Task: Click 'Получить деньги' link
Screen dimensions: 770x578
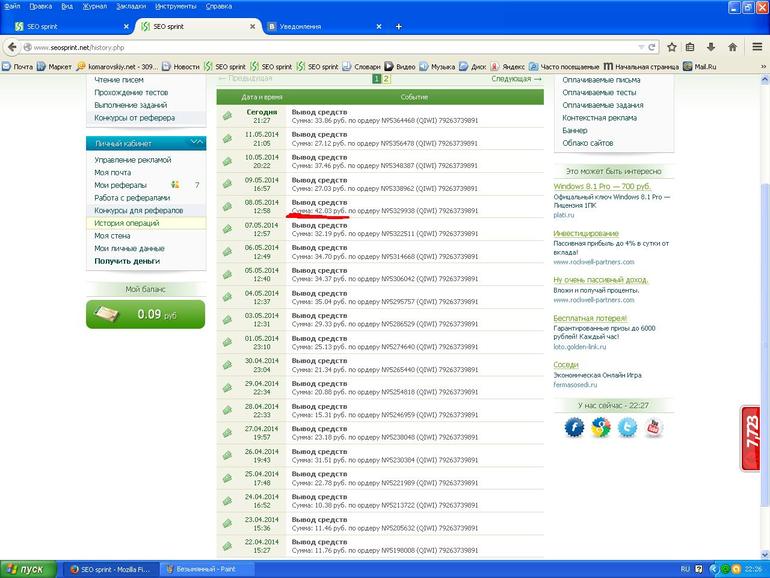Action: click(126, 261)
